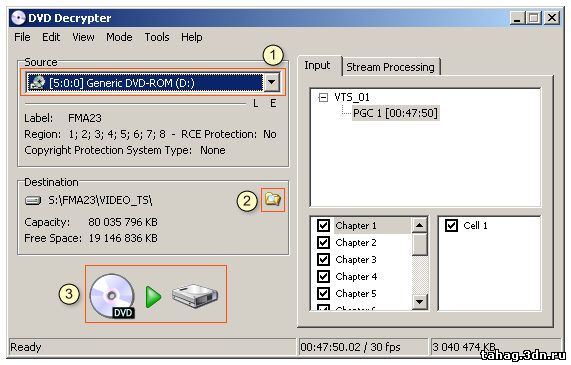Screen dimensions: 571x365
Task: Click the chapter list scroll down arrow
Action: click(420, 302)
